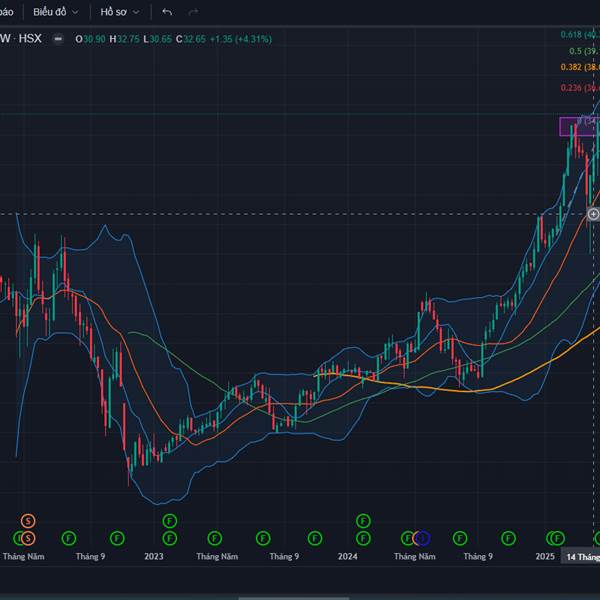This screenshot has width=600, height=600.
Task: Select the 0.5 Fibonacci level label
Action: [x=584, y=51]
